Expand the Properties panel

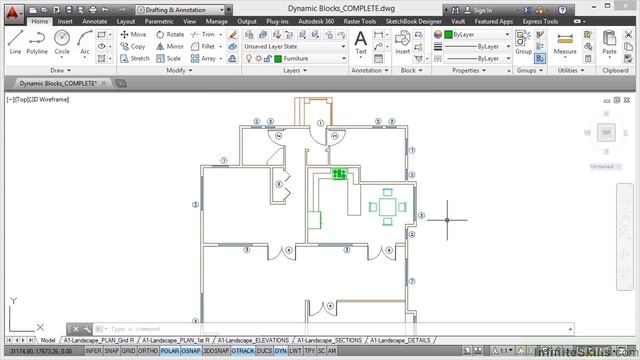coord(469,71)
